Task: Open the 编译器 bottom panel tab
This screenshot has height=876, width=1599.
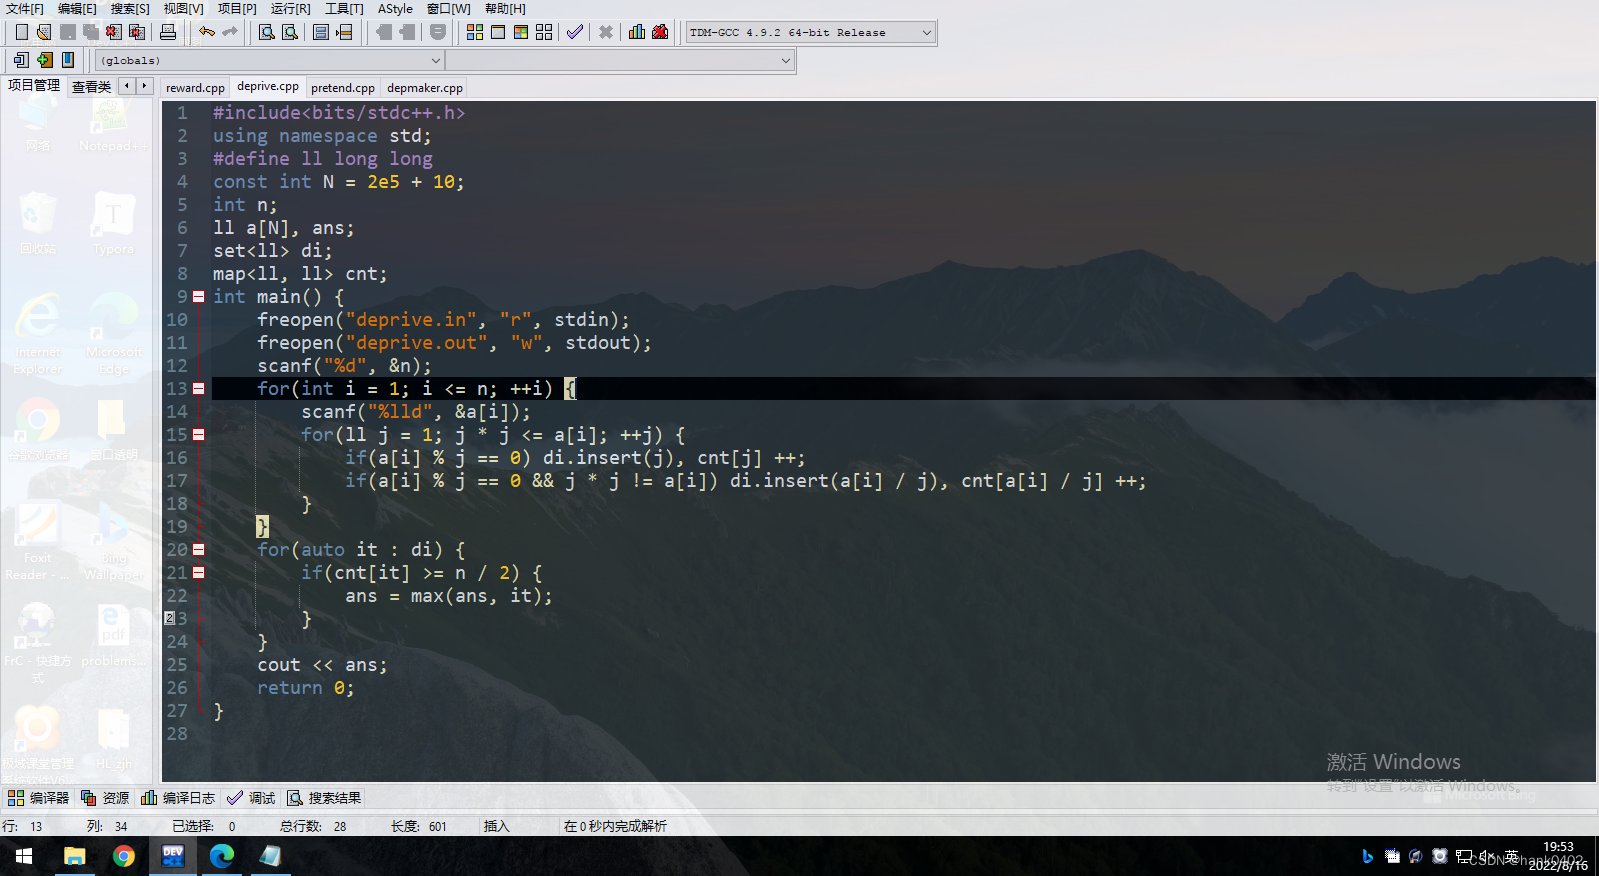Action: [x=39, y=798]
